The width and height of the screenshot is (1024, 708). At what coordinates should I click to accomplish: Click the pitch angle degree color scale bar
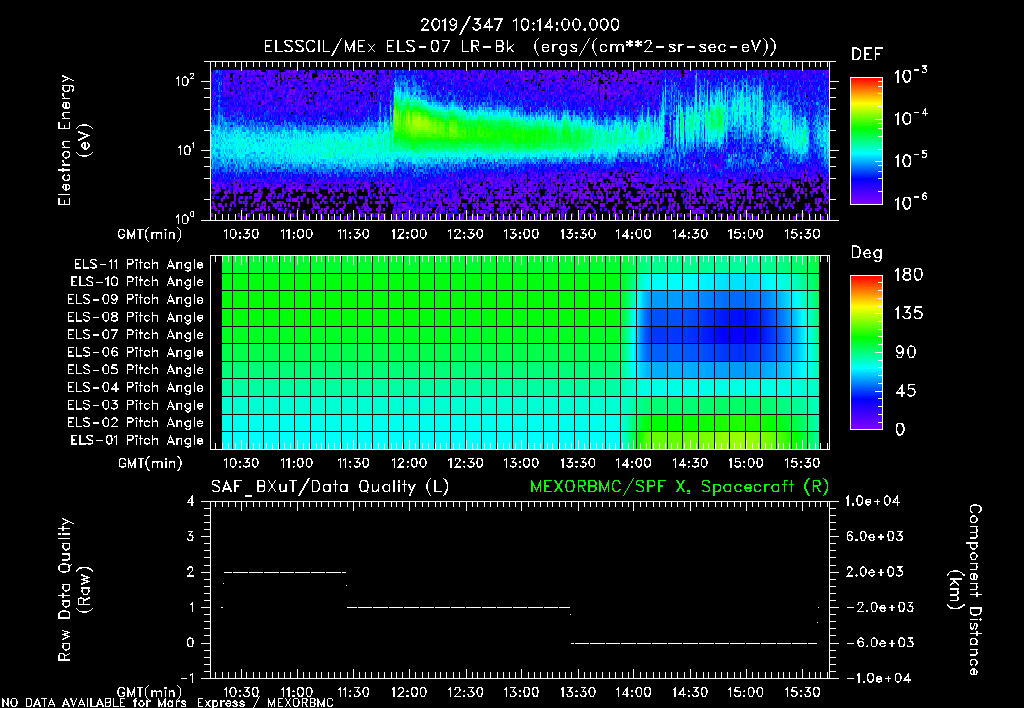867,353
